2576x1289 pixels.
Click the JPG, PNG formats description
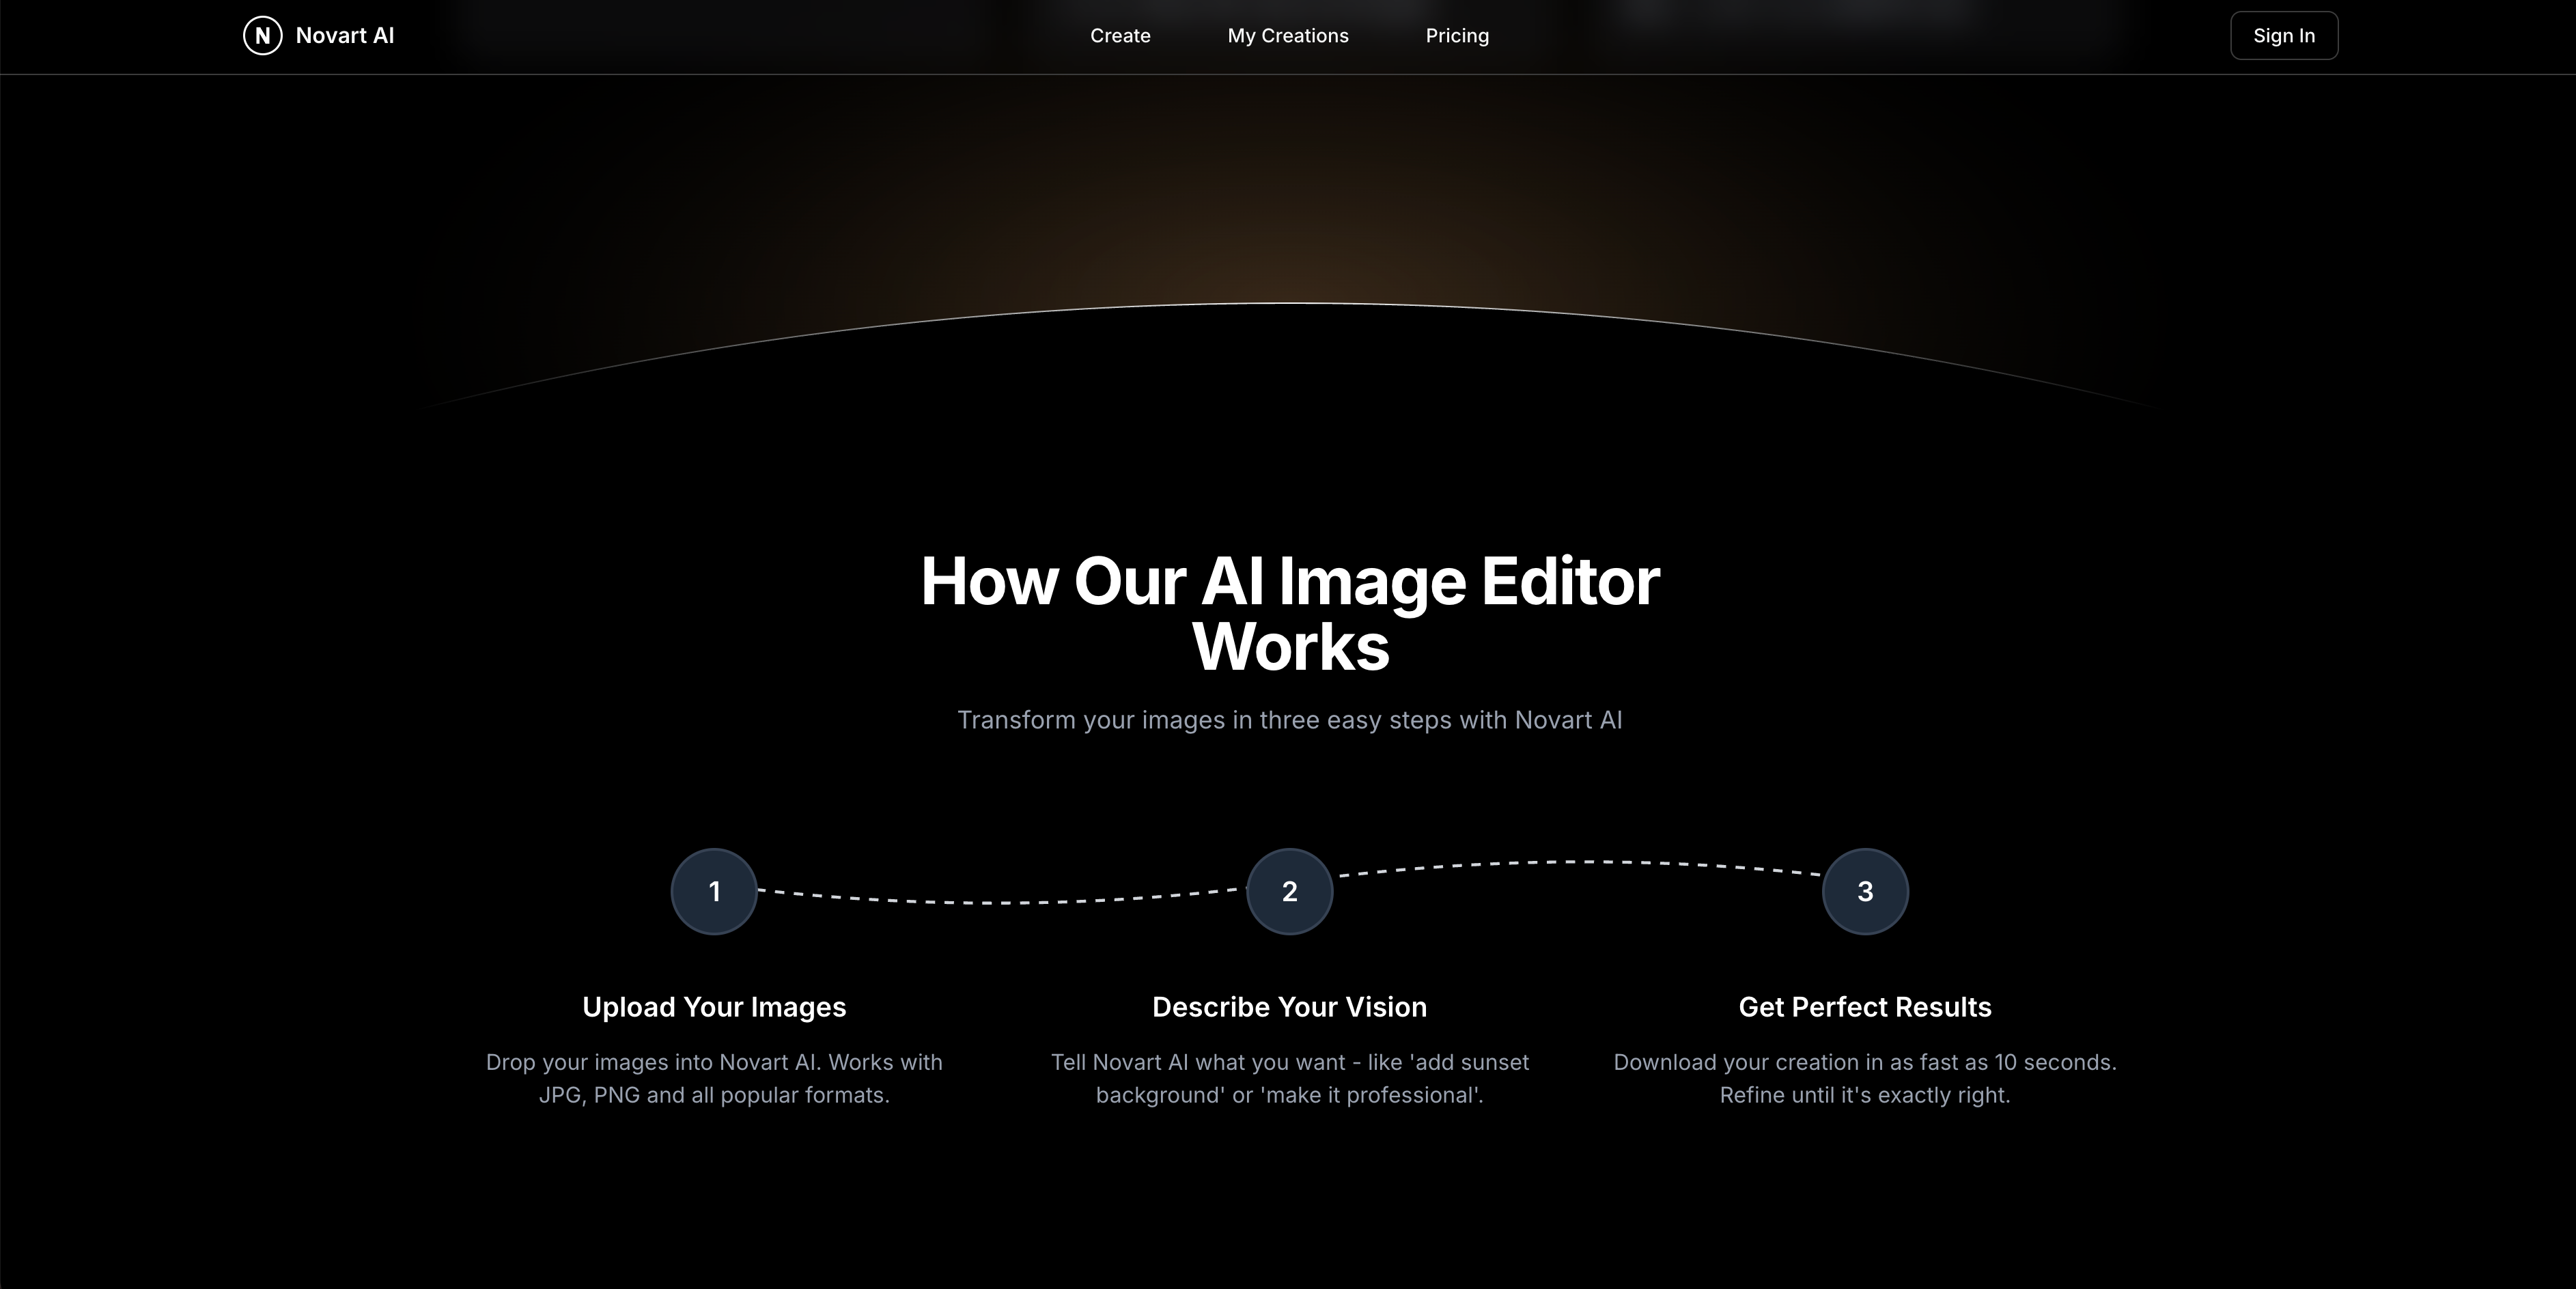714,1078
